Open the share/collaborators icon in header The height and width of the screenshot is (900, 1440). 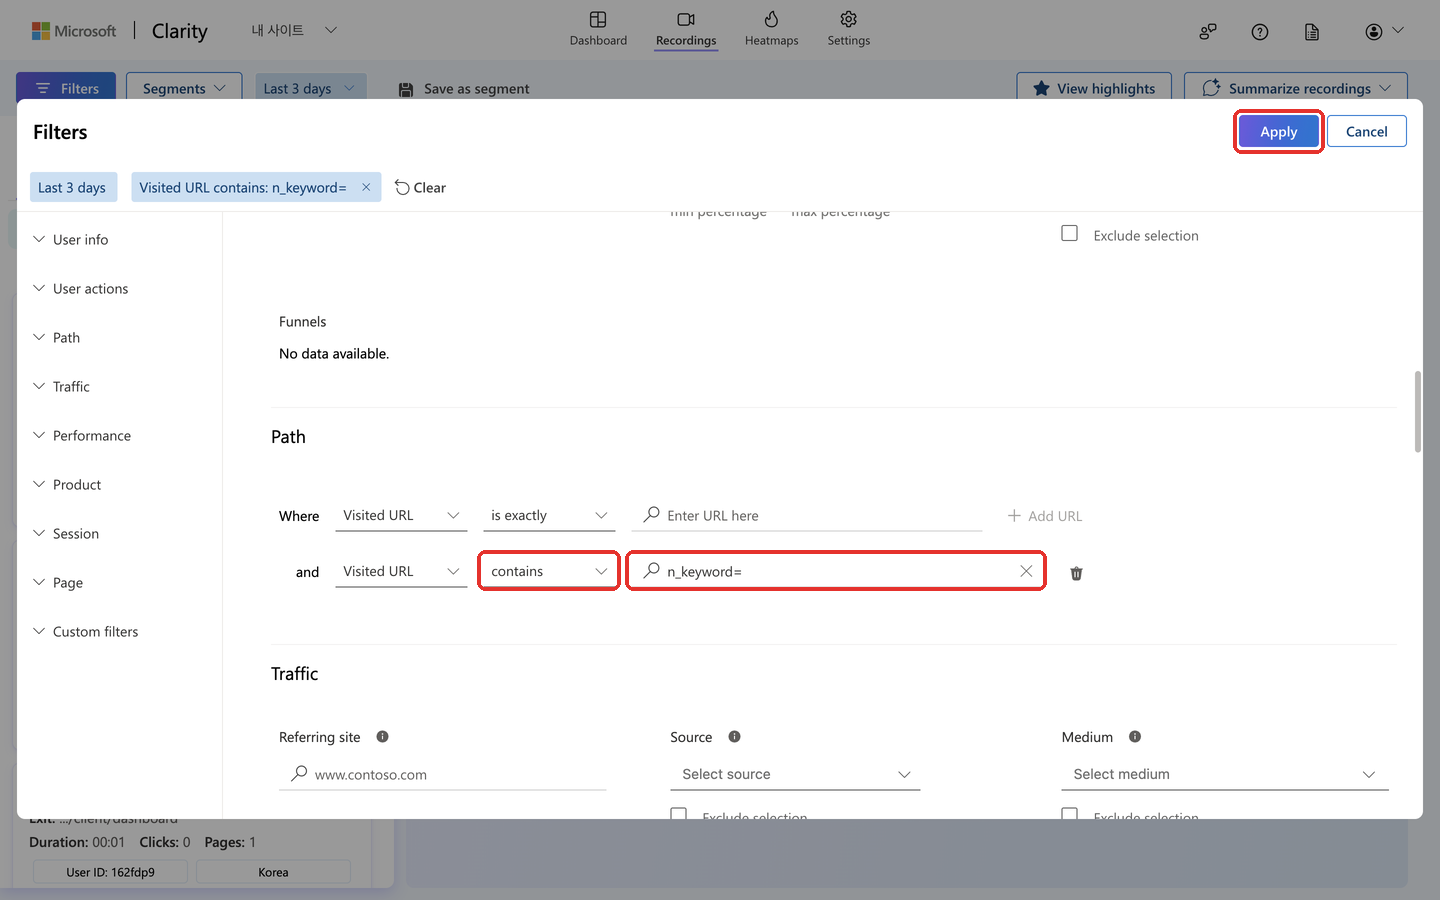[1208, 32]
